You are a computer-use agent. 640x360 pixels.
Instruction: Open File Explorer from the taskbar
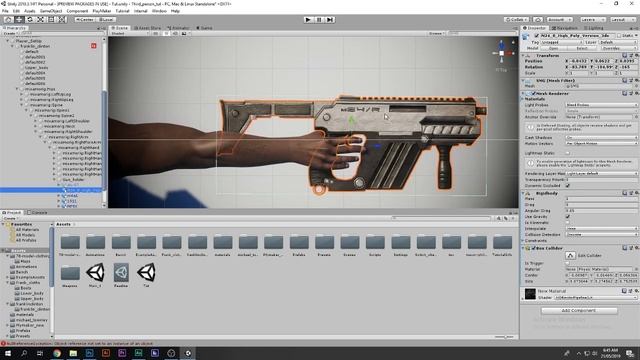click(73, 353)
